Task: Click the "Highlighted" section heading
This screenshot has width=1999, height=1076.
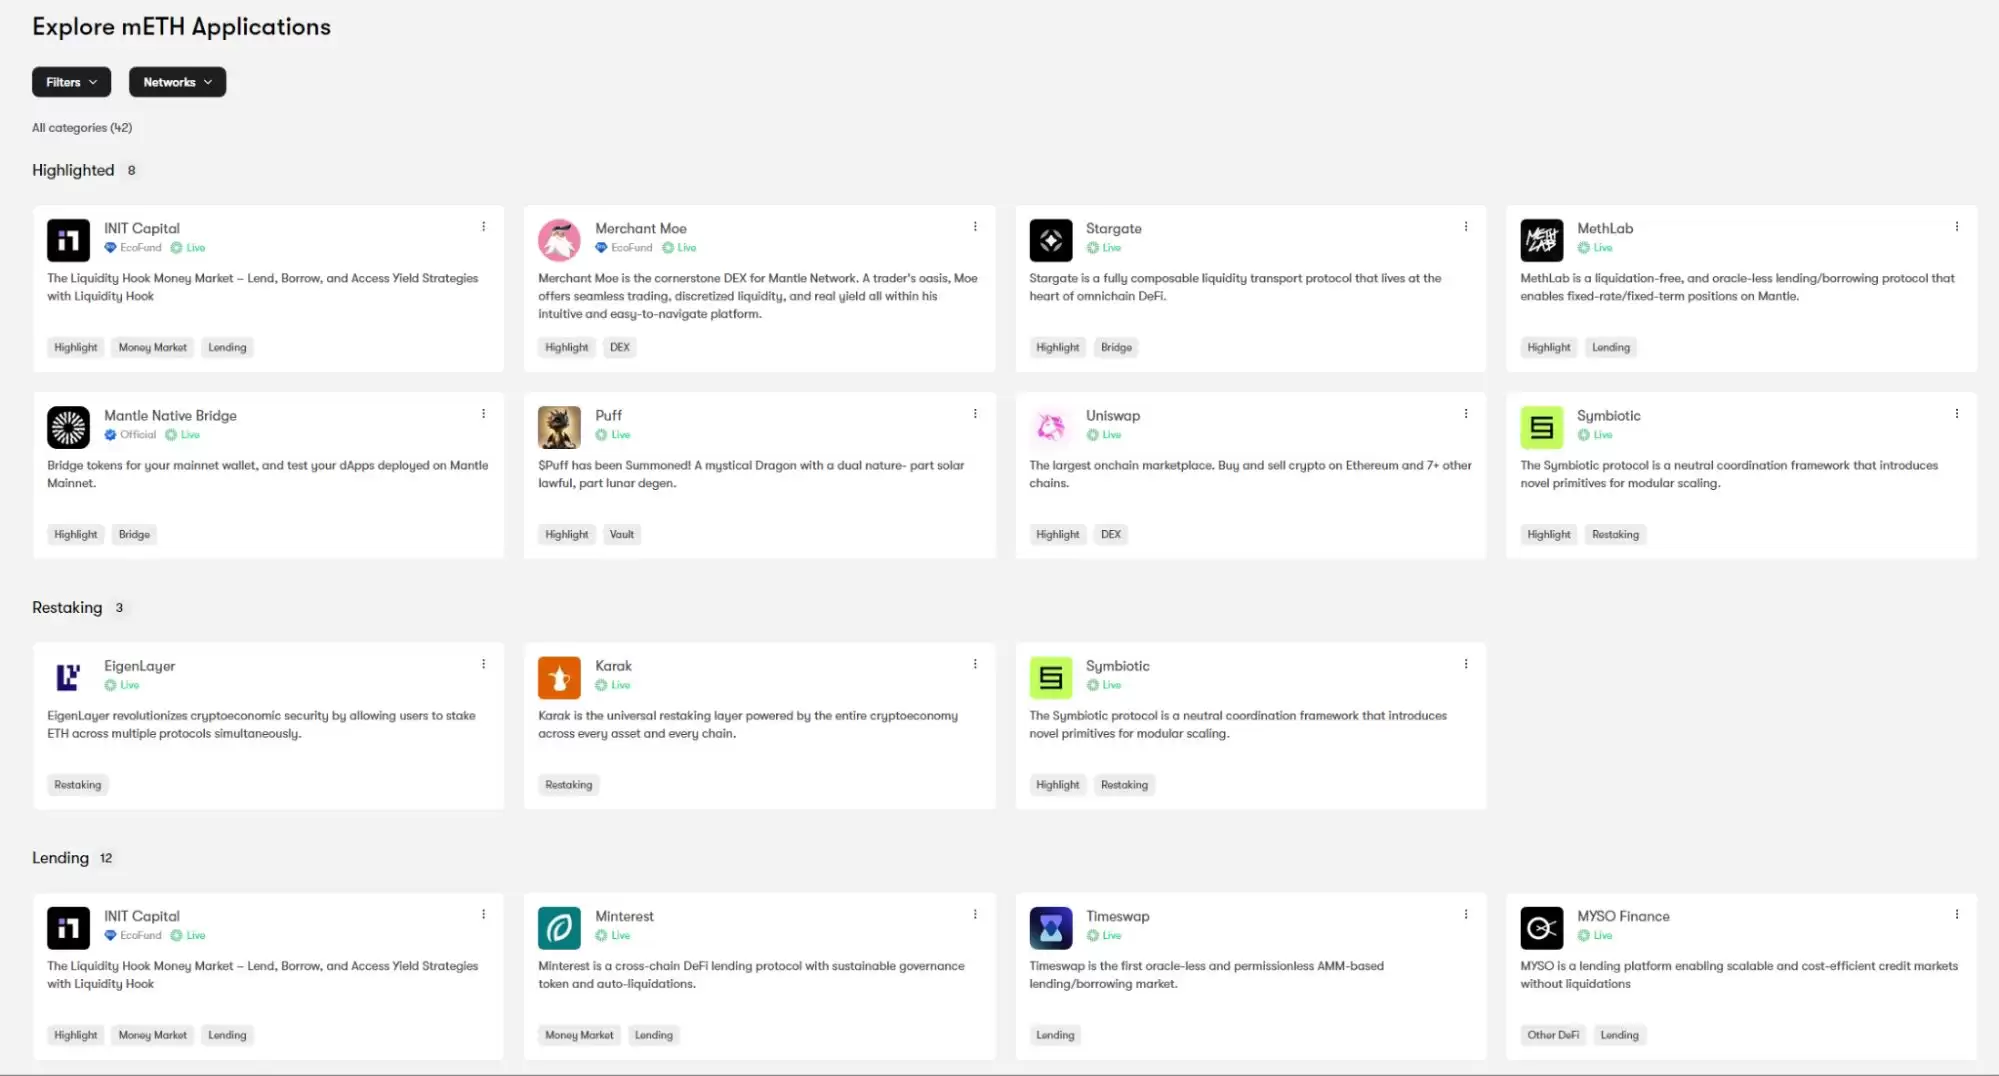Action: click(73, 171)
